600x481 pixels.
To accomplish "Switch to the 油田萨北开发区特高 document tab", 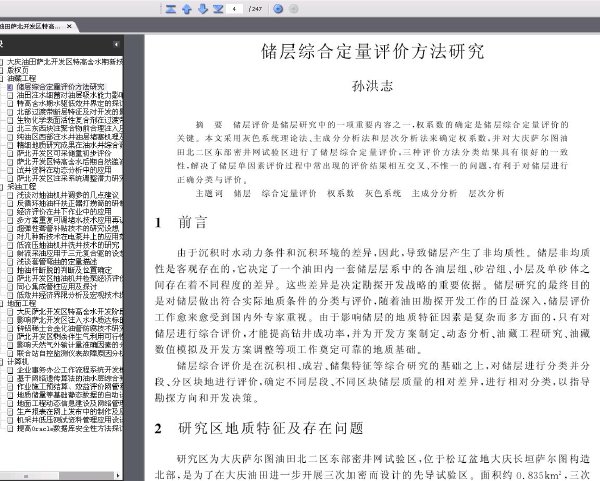I will (x=31, y=26).
